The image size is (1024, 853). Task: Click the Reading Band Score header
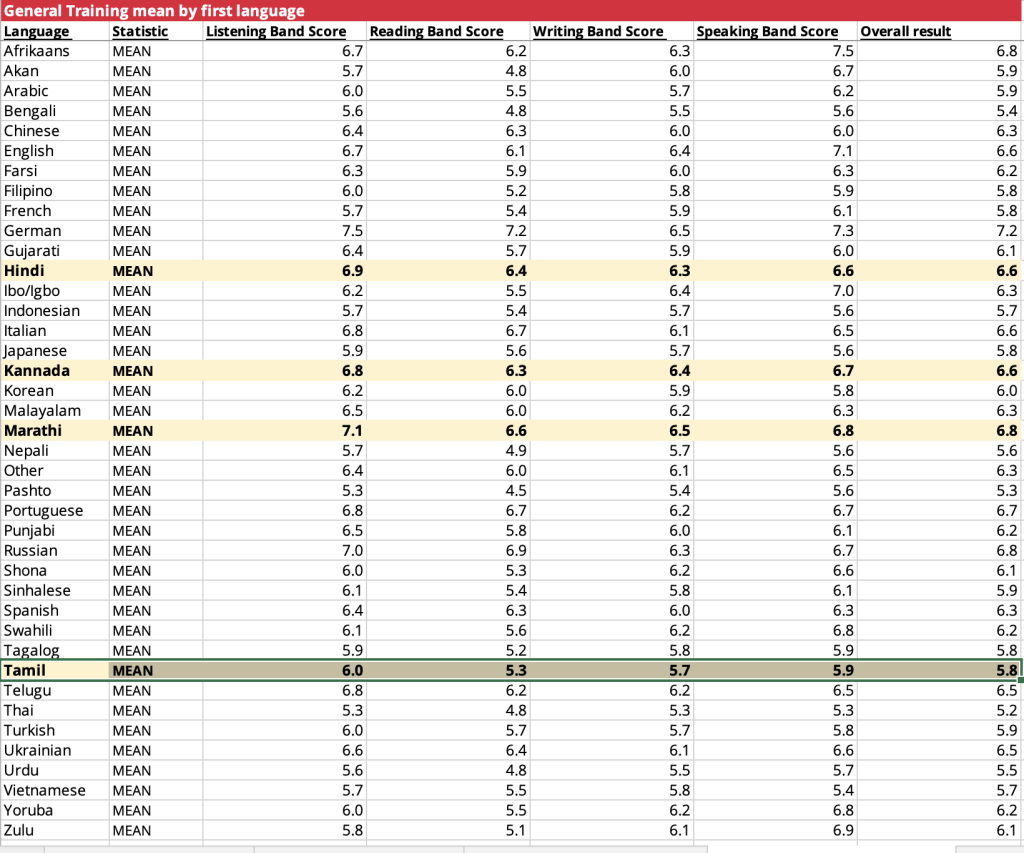[x=436, y=31]
